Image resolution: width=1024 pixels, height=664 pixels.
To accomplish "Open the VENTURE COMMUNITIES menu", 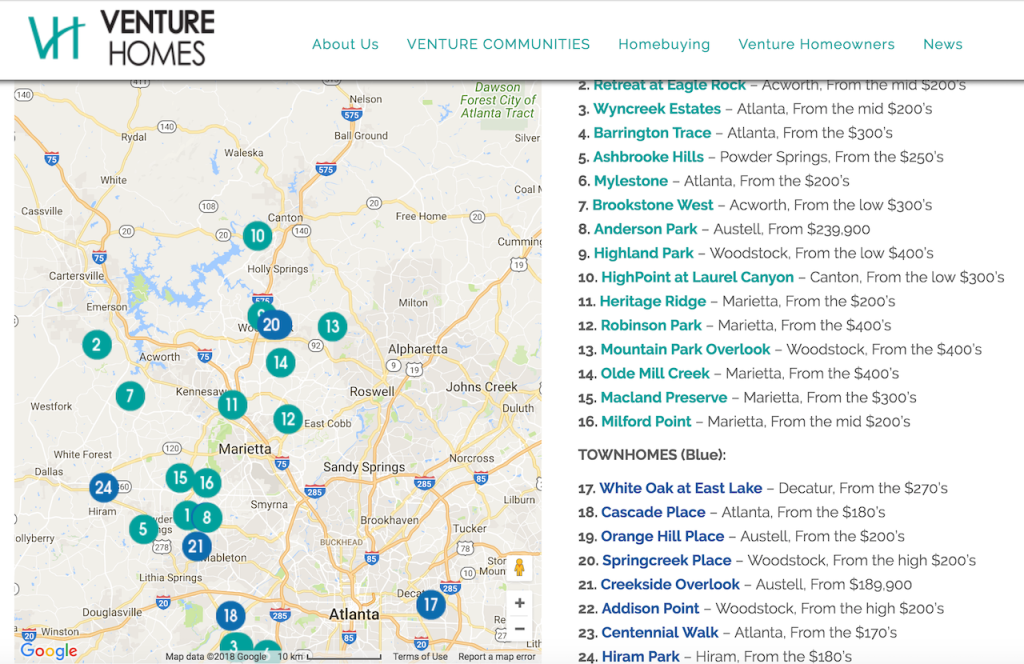I will [x=498, y=44].
